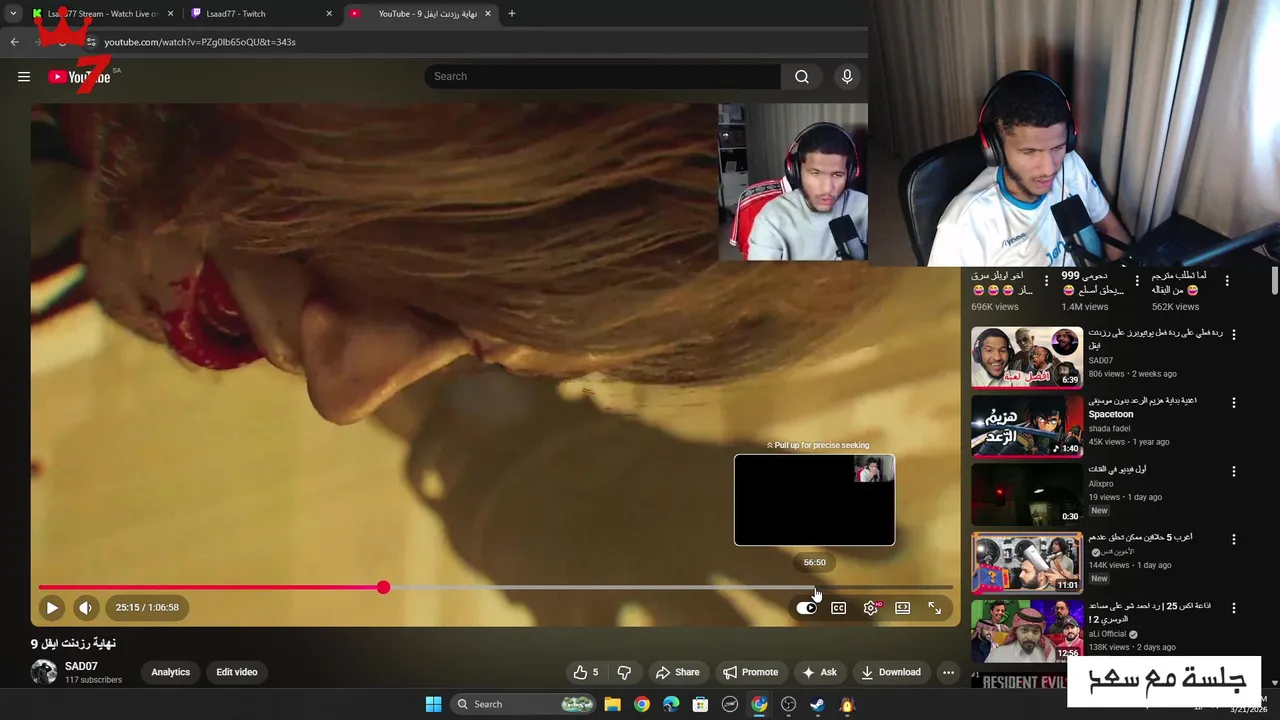This screenshot has height=720, width=1280.
Task: Focus the YouTube search field
Action: (603, 77)
